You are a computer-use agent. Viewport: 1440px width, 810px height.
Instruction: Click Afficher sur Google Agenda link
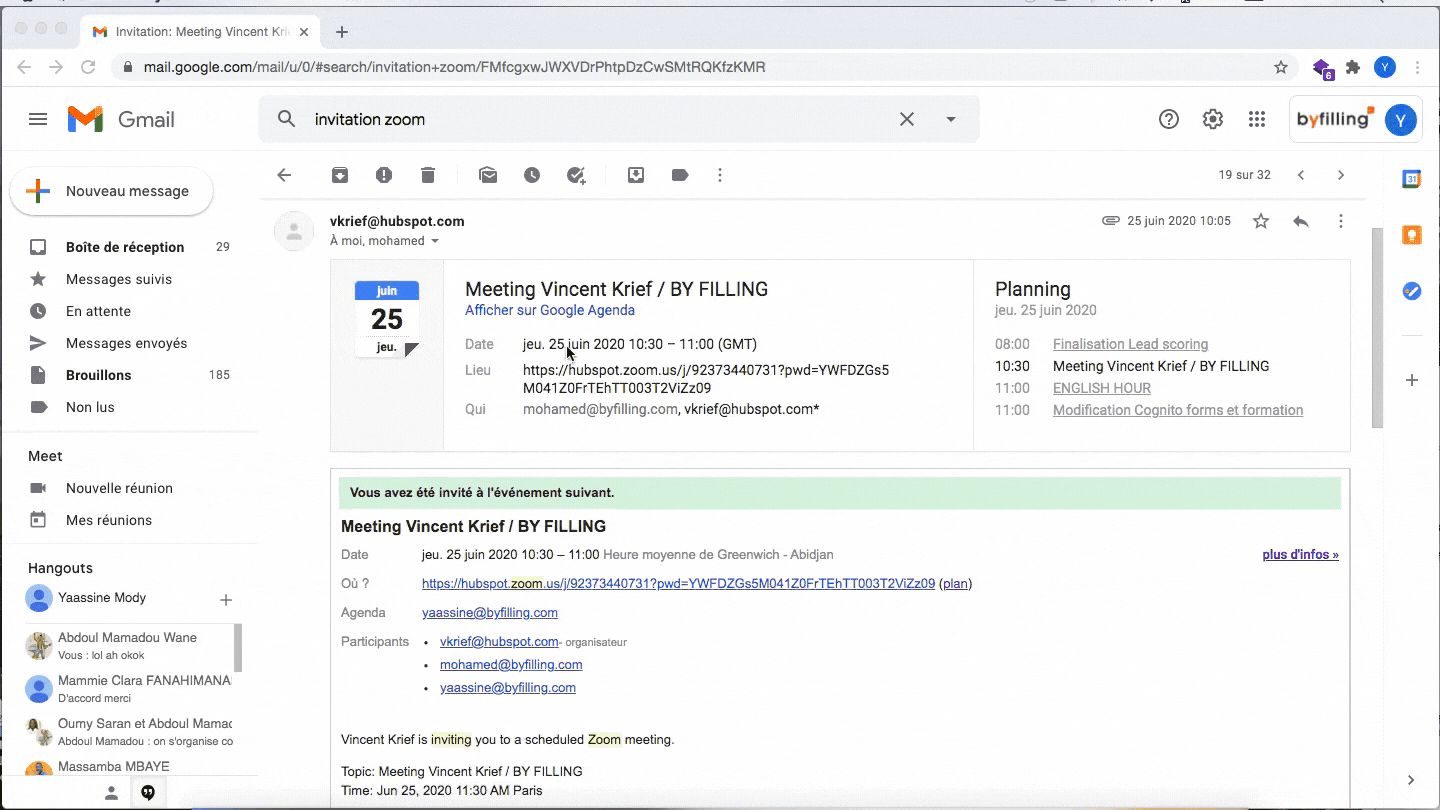550,310
